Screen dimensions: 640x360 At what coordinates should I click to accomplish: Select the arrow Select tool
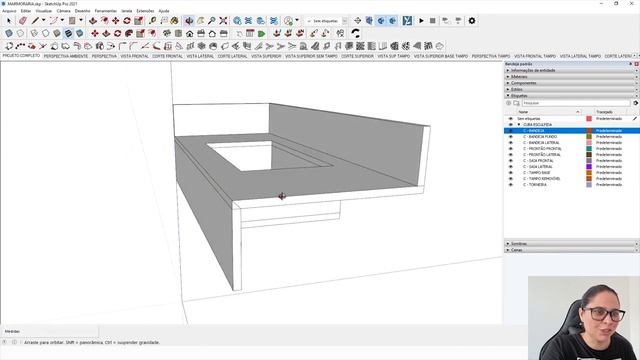[9, 20]
